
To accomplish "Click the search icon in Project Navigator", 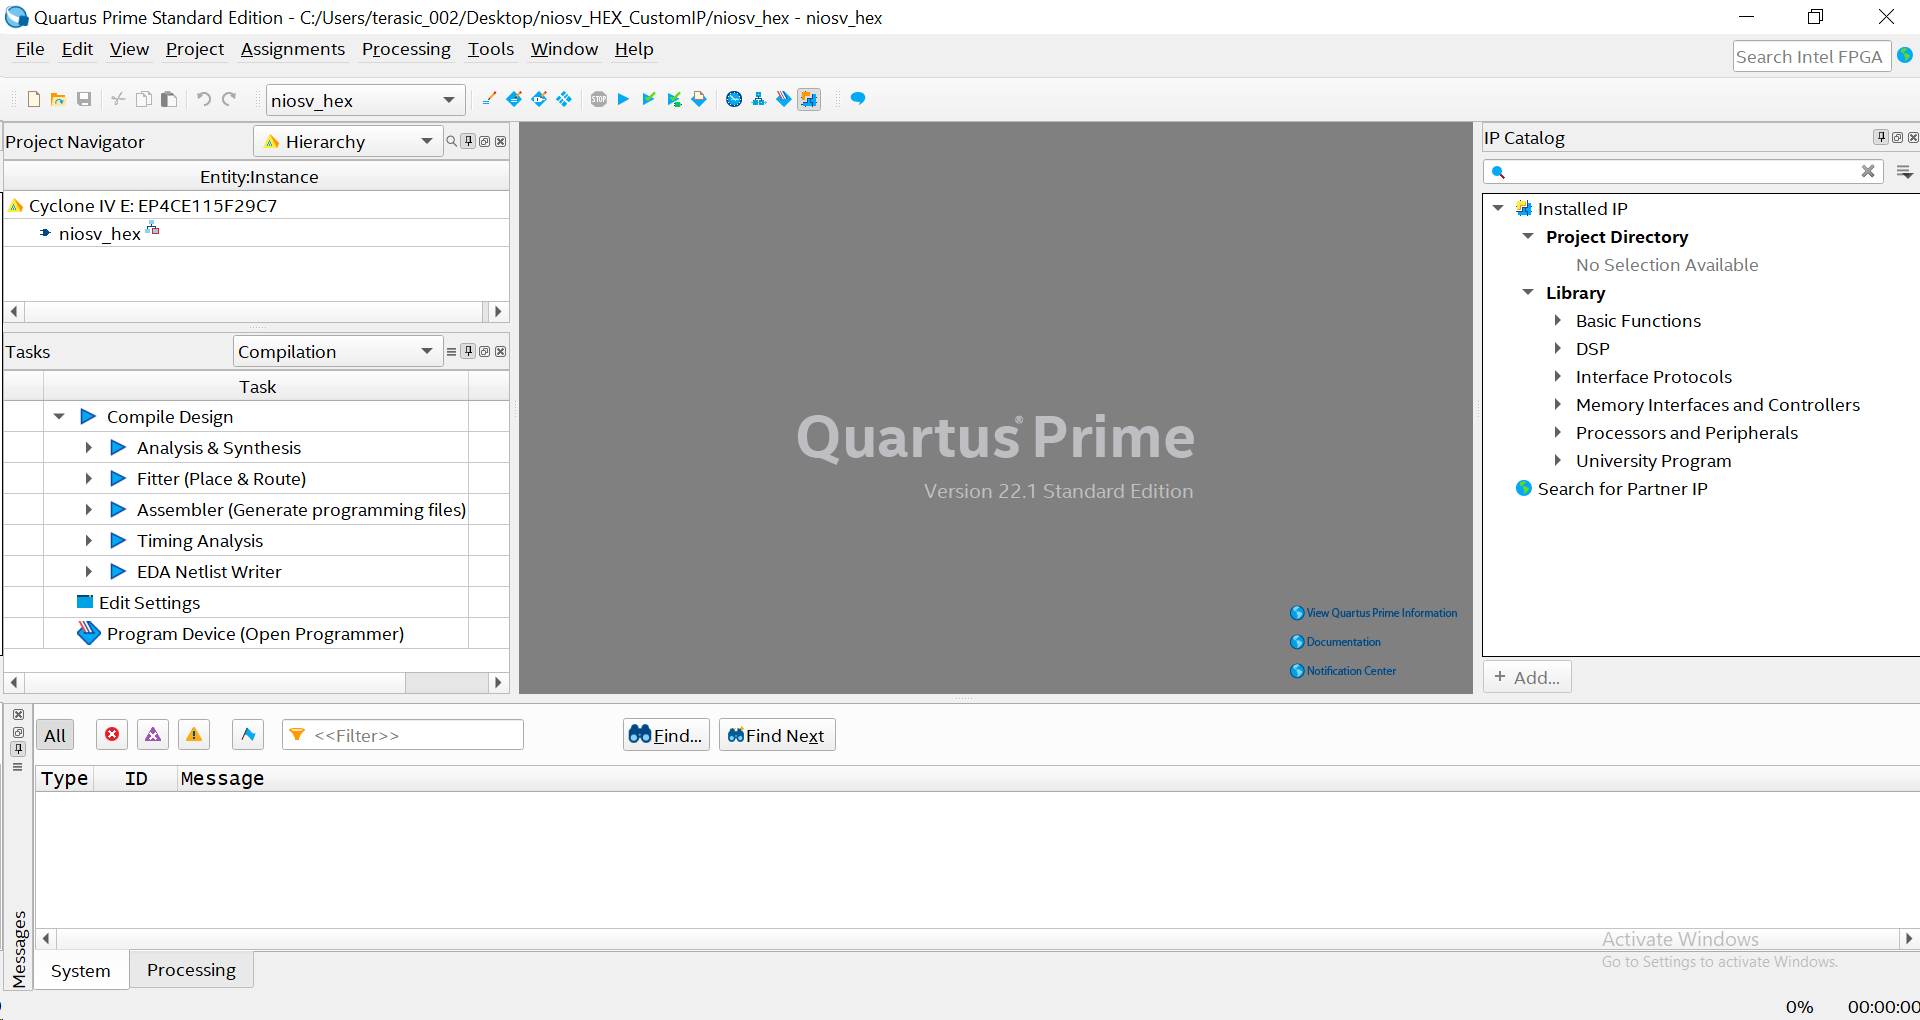I will pyautogui.click(x=451, y=141).
